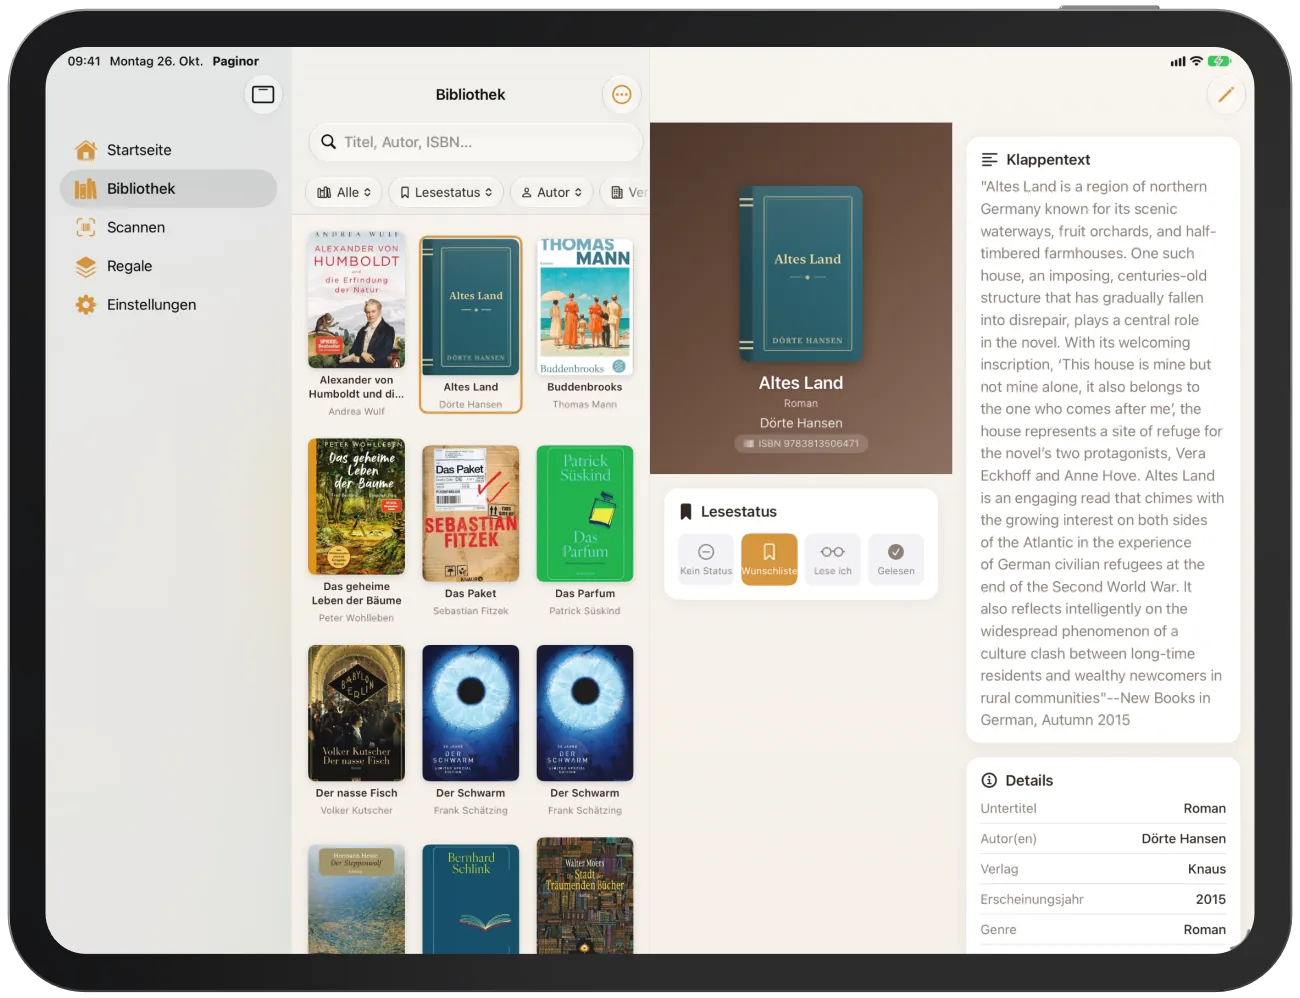The image size is (1300, 998).
Task: Mark the book as Gelesen
Action: coord(896,559)
